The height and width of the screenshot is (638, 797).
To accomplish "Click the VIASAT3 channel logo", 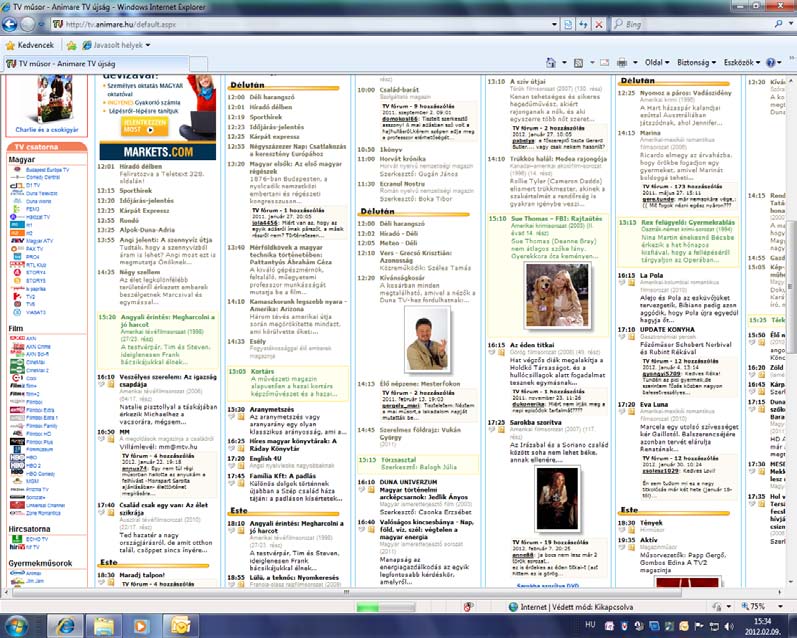I will point(17,312).
